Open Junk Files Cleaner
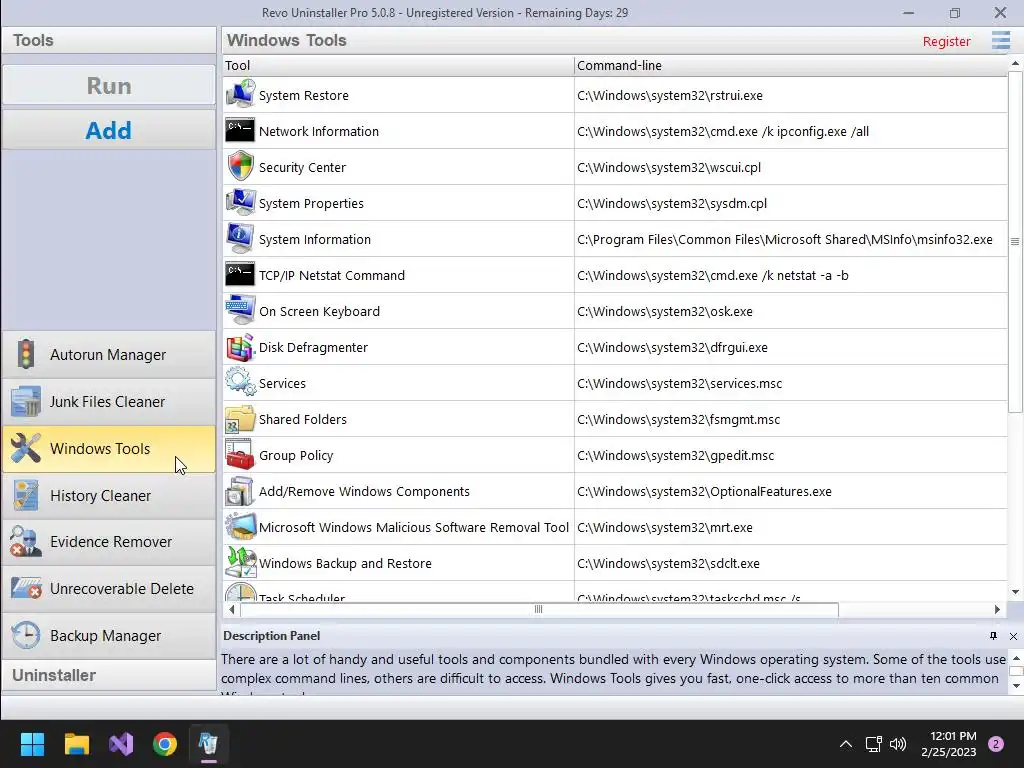Viewport: 1024px width, 768px height. (108, 402)
